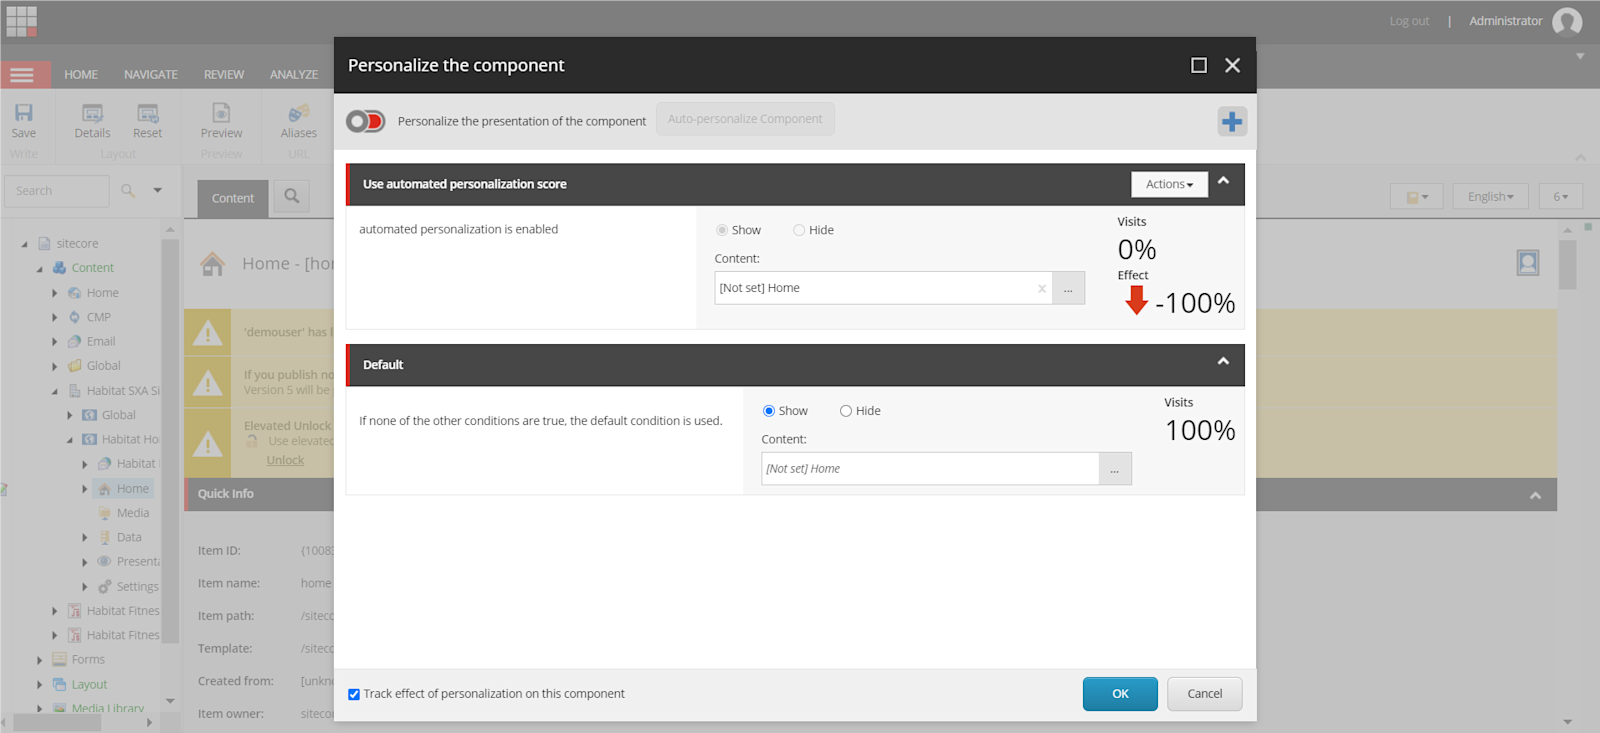
Task: Click the Log out link
Action: pyautogui.click(x=1409, y=21)
